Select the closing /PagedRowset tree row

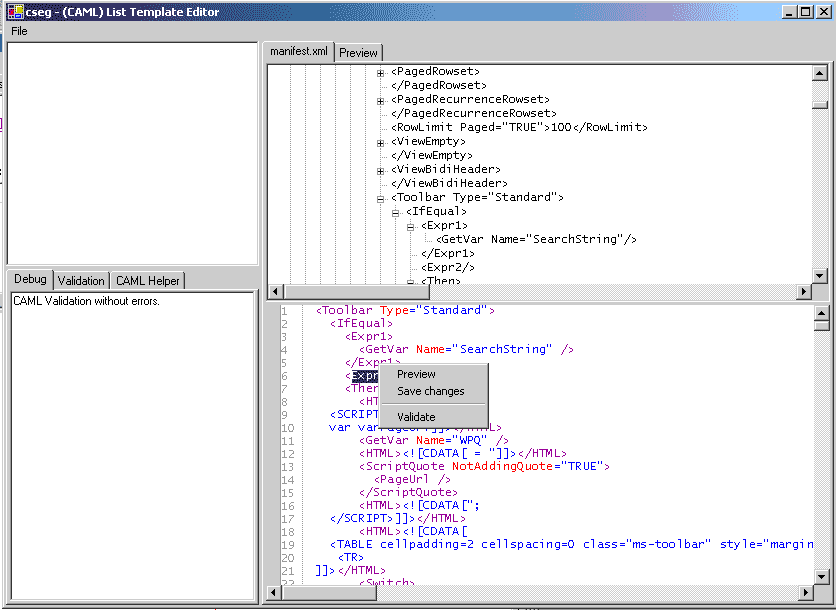439,85
